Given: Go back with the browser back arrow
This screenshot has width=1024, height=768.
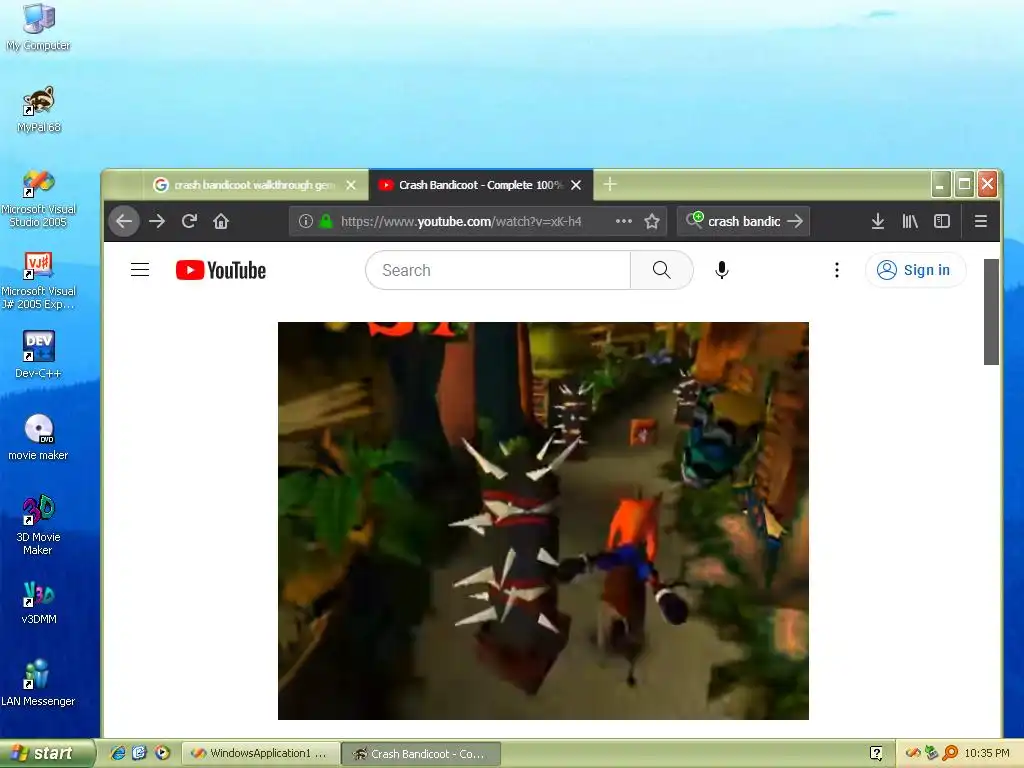Looking at the screenshot, I should click(124, 221).
